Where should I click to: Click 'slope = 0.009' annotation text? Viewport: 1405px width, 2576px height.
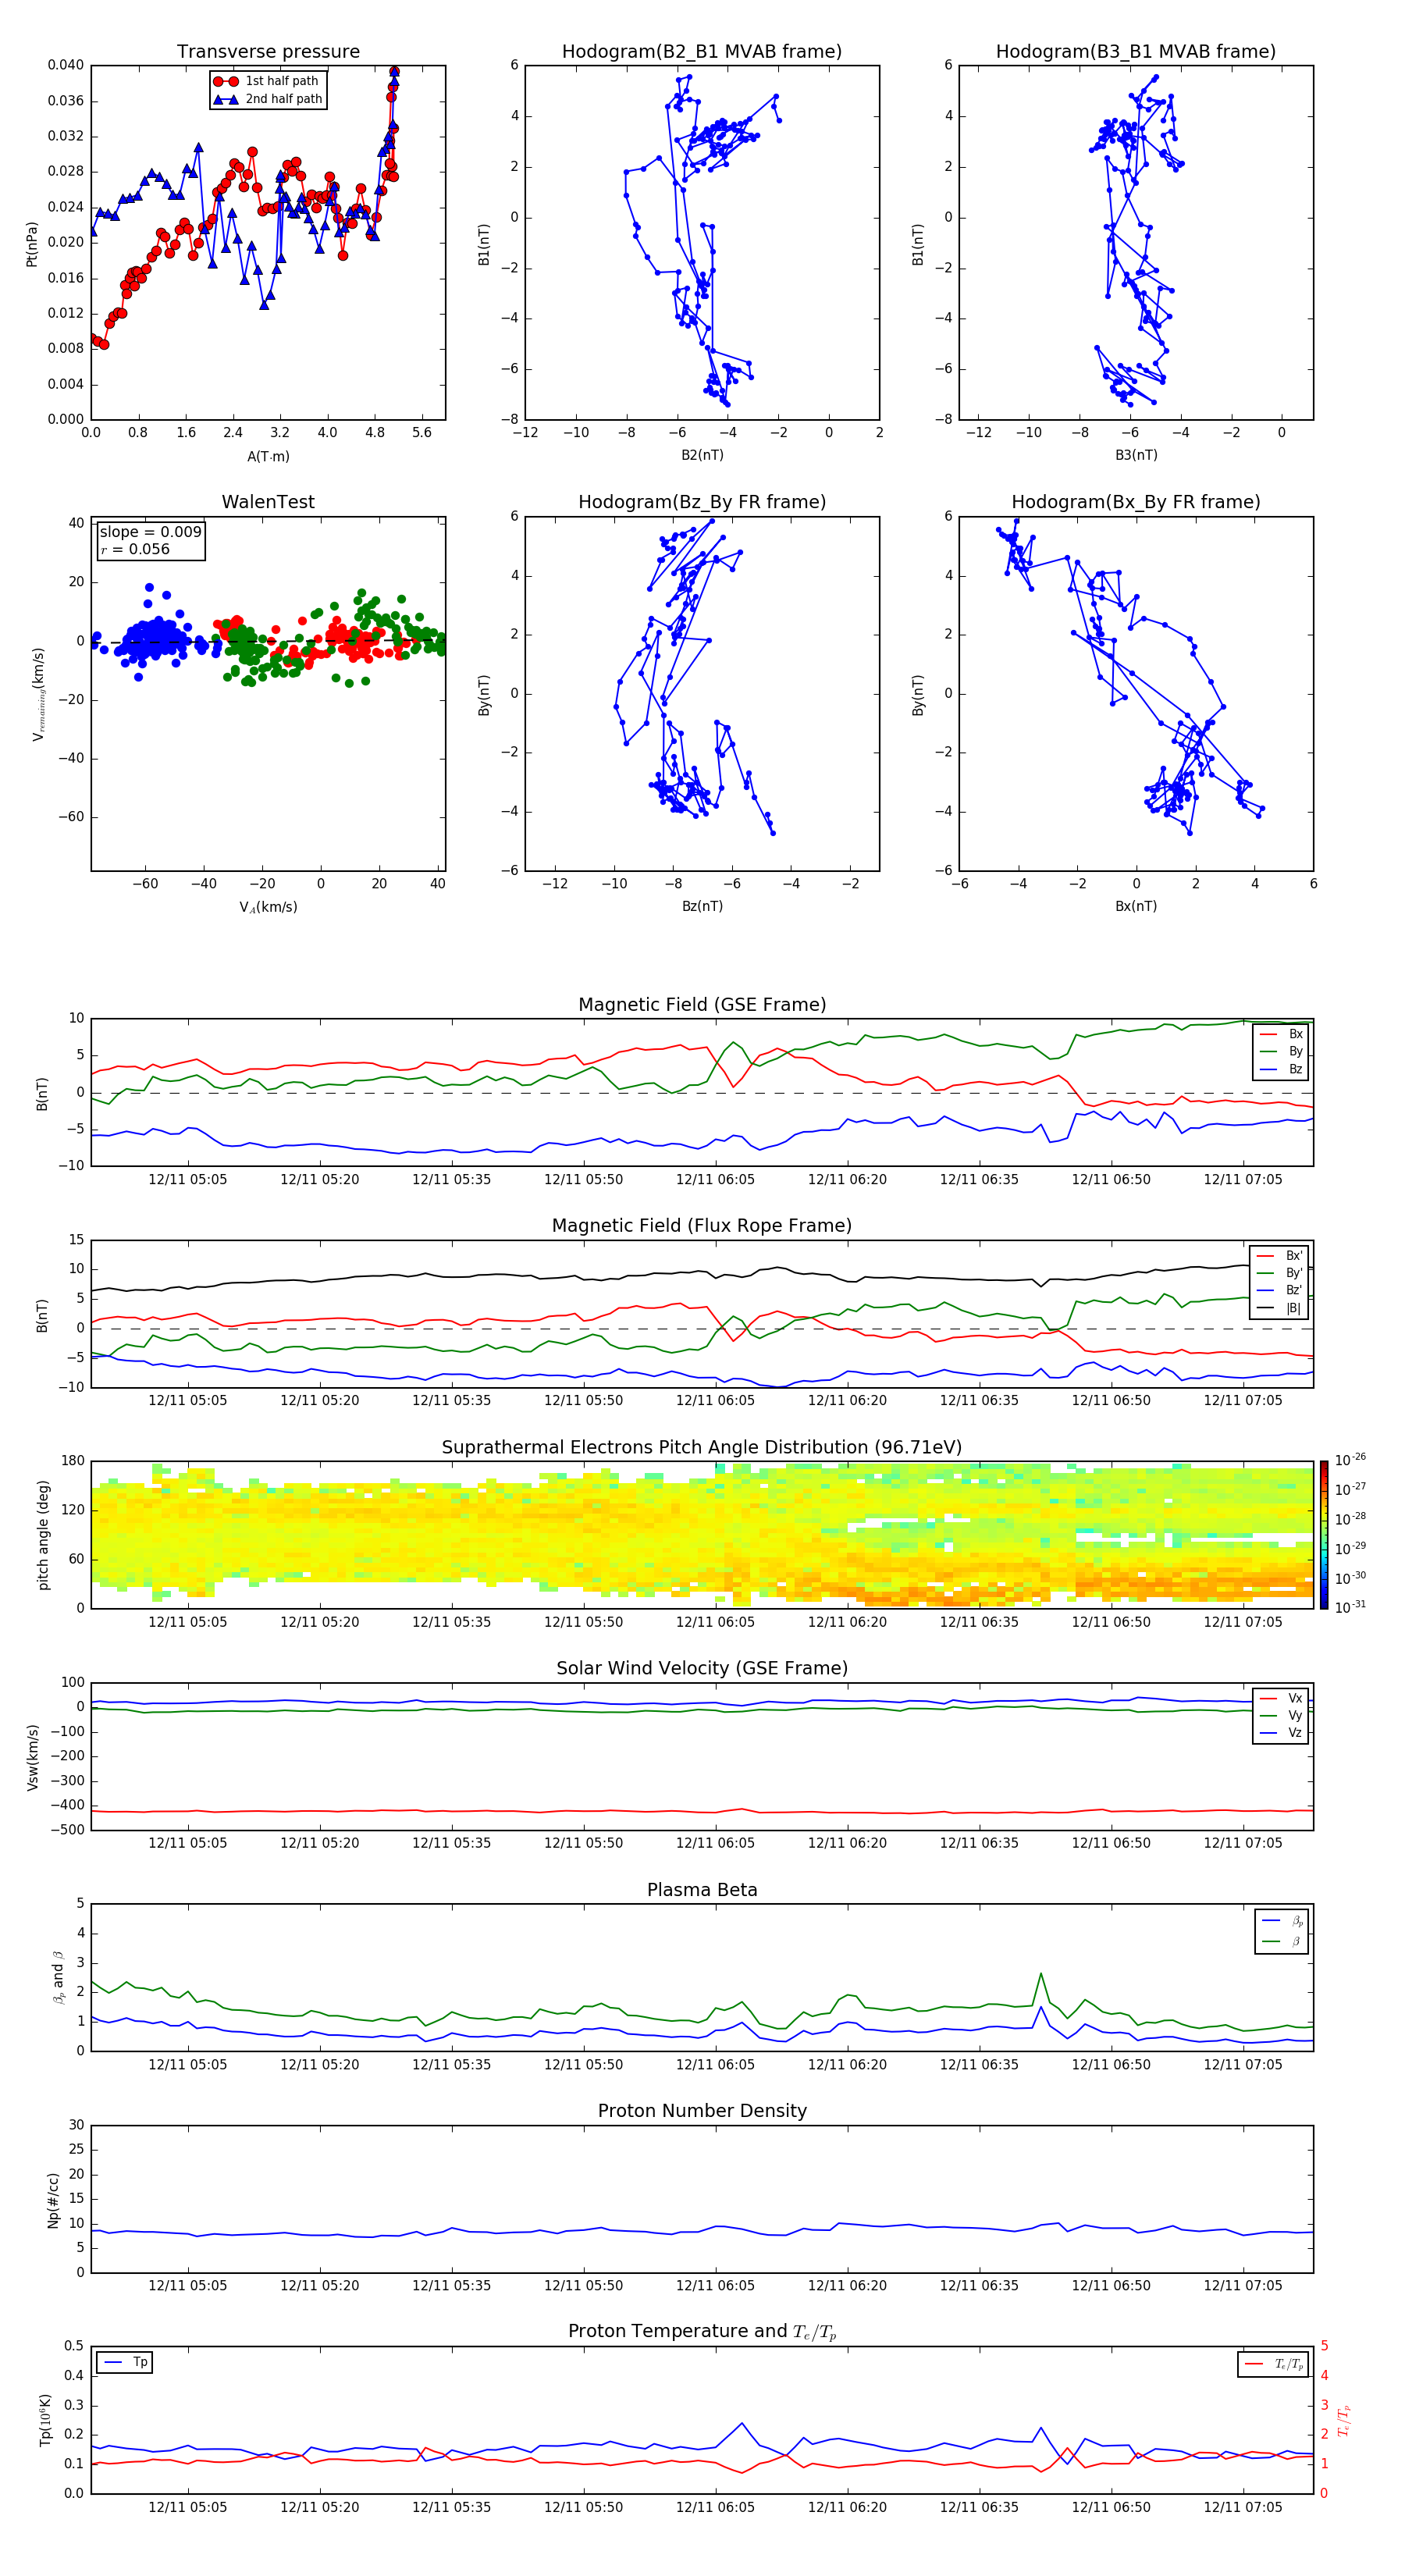pos(150,532)
